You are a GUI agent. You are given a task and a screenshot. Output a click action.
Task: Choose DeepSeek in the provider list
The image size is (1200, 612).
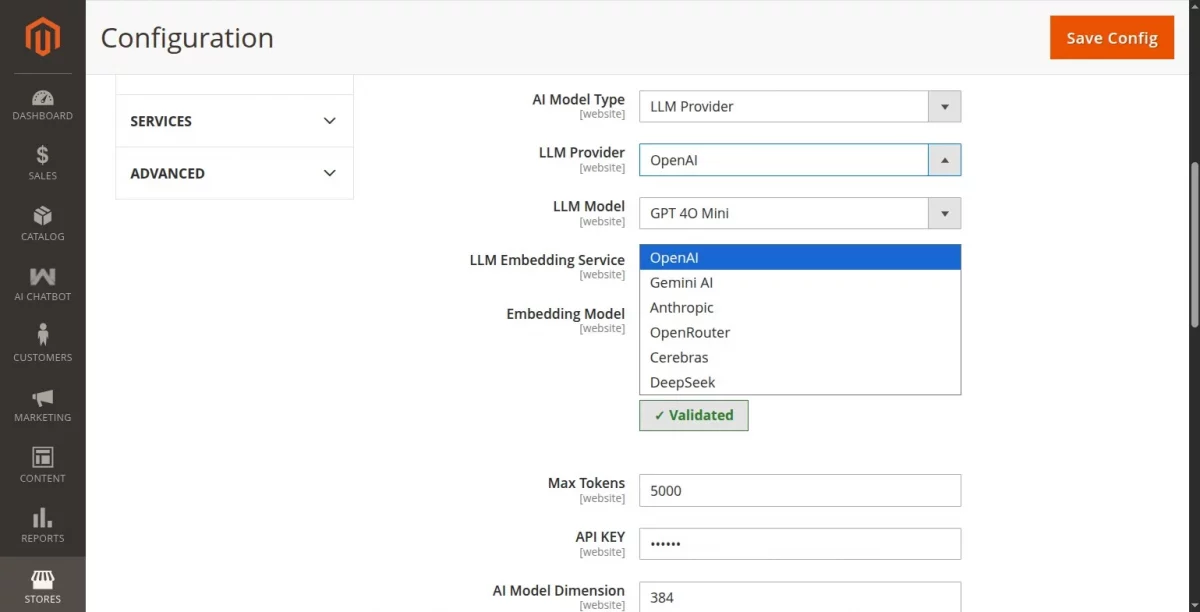tap(682, 383)
